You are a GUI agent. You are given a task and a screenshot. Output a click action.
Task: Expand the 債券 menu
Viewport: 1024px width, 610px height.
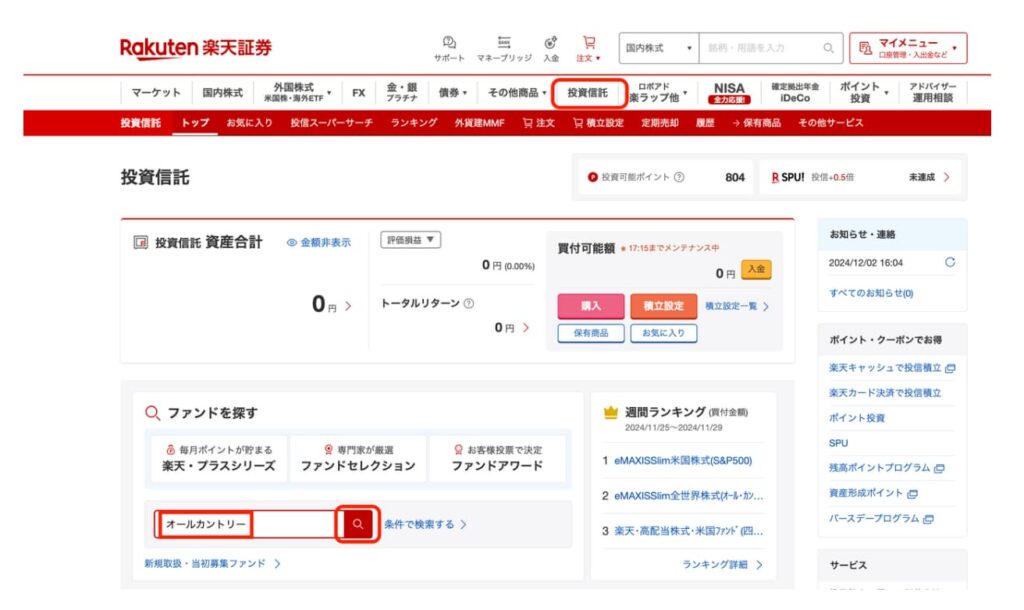pos(452,93)
